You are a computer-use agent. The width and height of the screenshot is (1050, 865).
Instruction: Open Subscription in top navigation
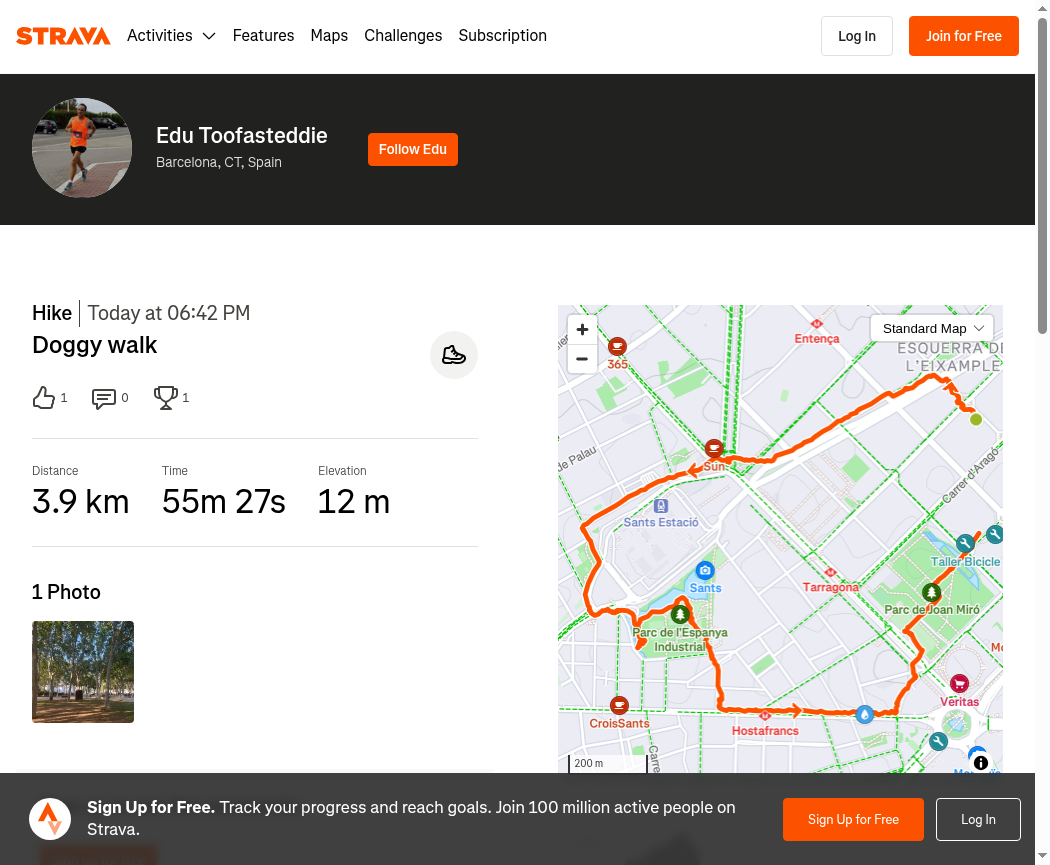tap(502, 35)
